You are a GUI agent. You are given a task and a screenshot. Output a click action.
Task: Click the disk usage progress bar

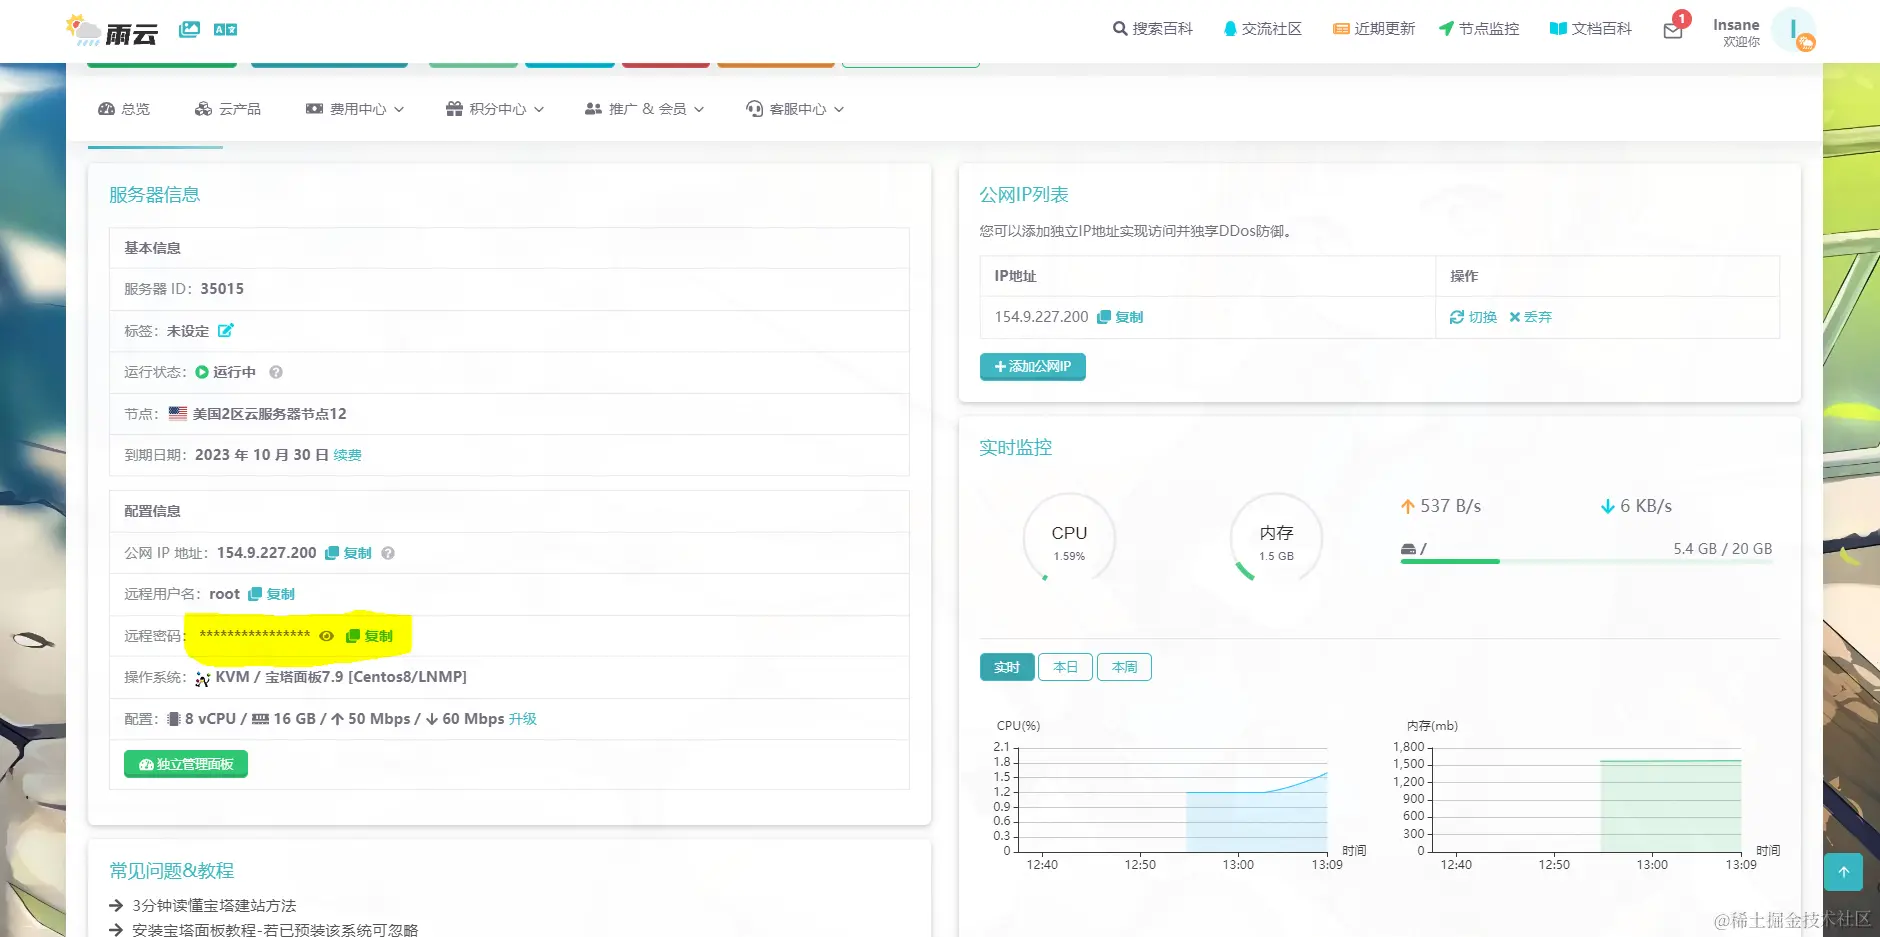tap(1586, 562)
